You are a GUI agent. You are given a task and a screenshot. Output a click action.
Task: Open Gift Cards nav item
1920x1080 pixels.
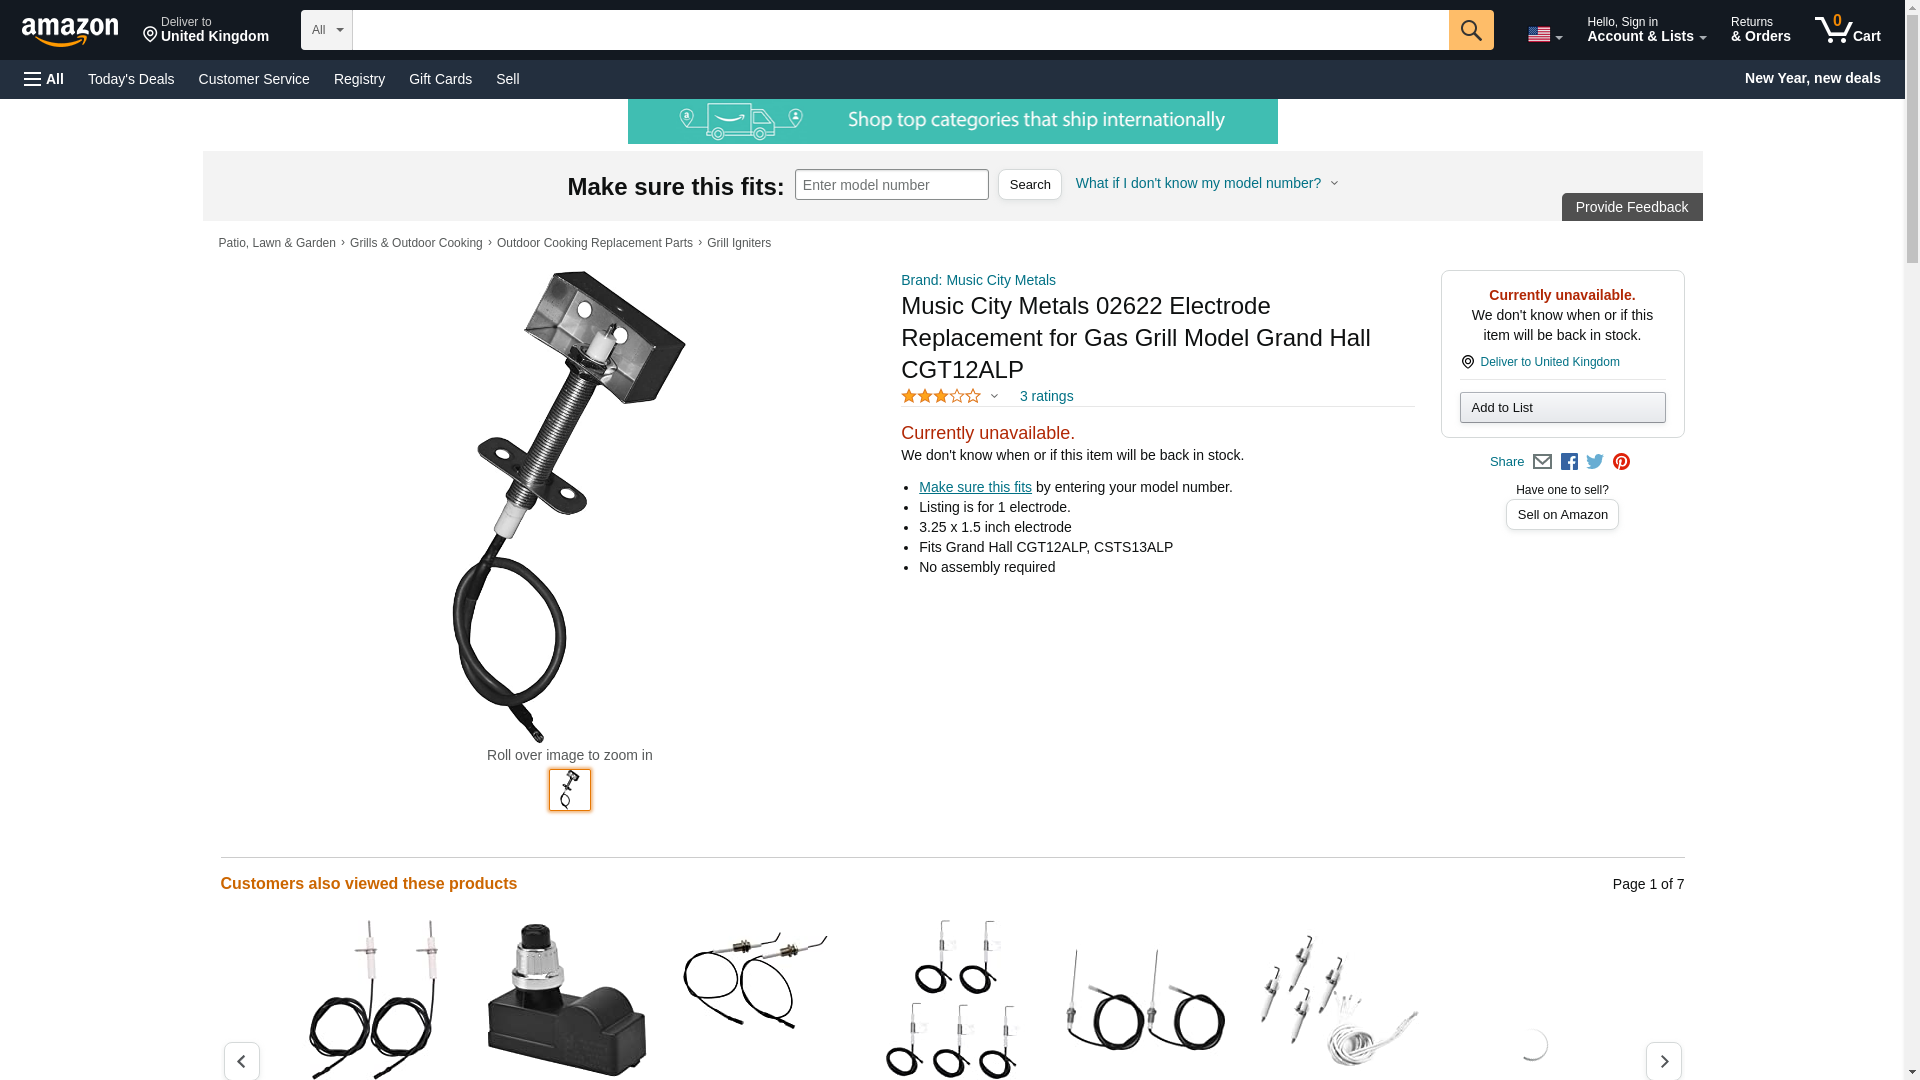pyautogui.click(x=440, y=79)
